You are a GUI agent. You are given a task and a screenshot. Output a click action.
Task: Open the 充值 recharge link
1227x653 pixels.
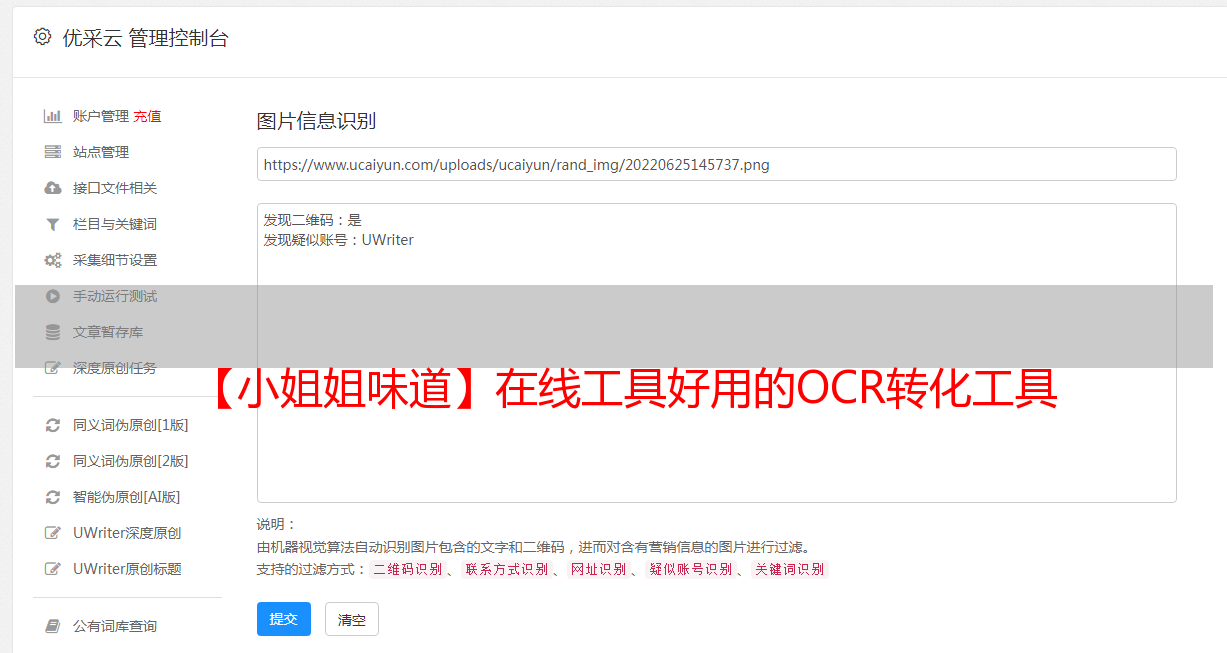(x=147, y=116)
